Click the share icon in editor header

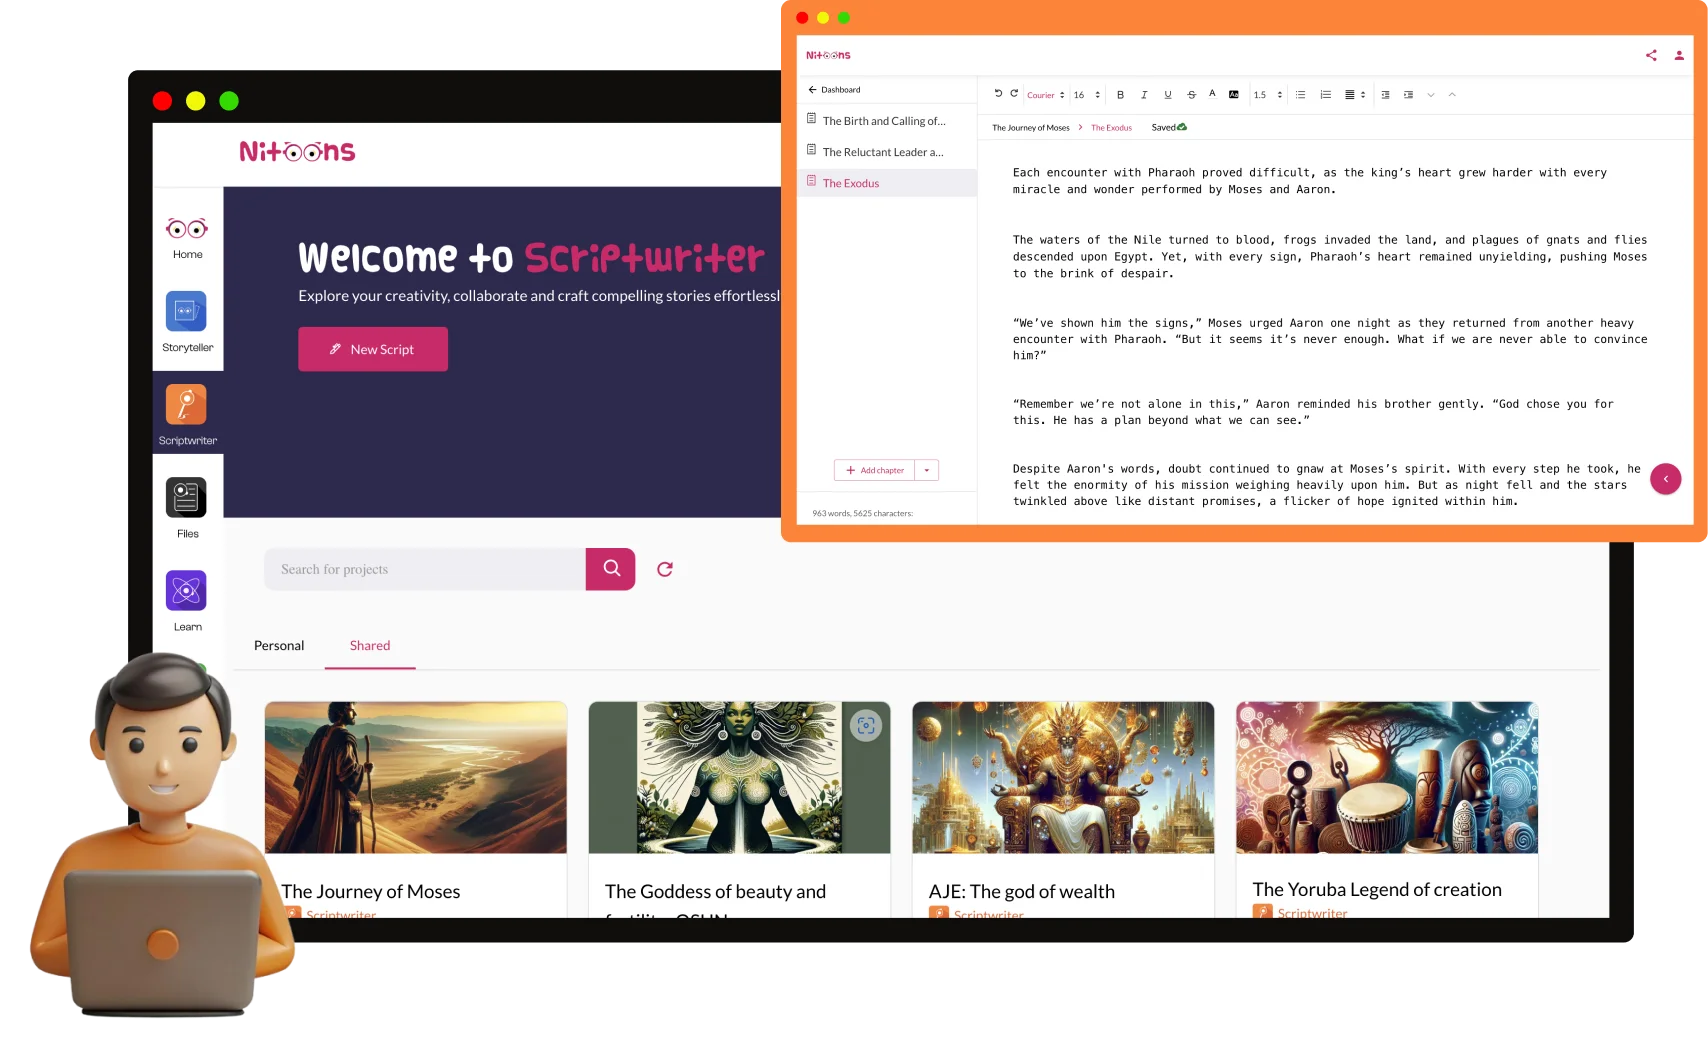[x=1651, y=56]
